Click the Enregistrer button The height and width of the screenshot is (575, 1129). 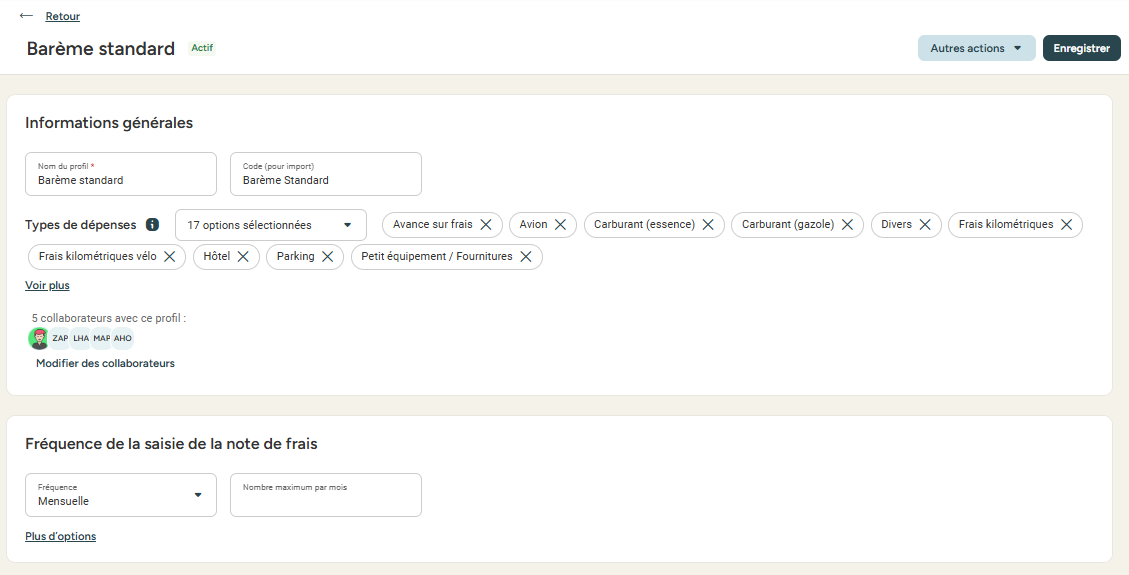point(1081,48)
